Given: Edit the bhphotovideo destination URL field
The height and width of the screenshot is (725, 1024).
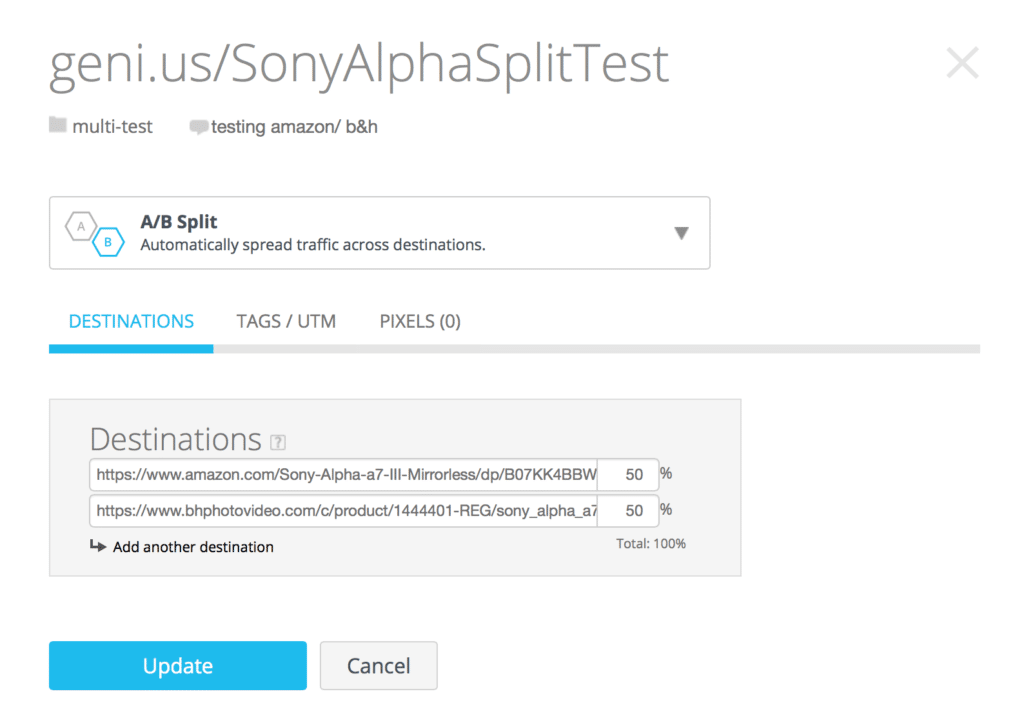Looking at the screenshot, I should [344, 511].
